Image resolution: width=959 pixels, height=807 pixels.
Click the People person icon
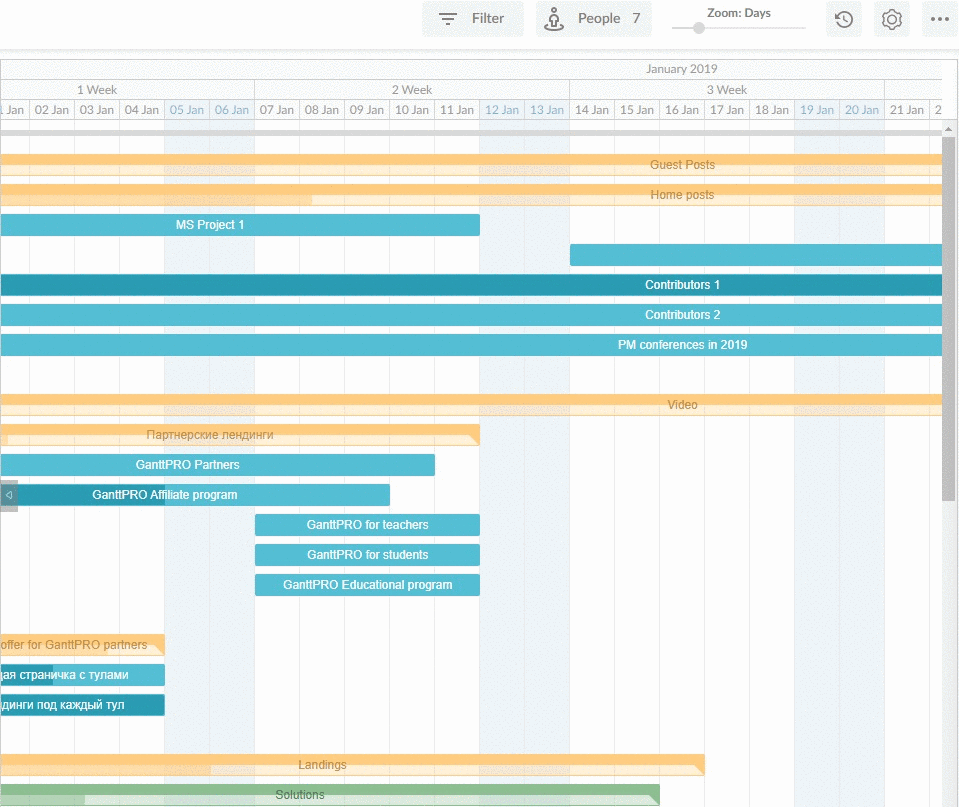tap(554, 19)
